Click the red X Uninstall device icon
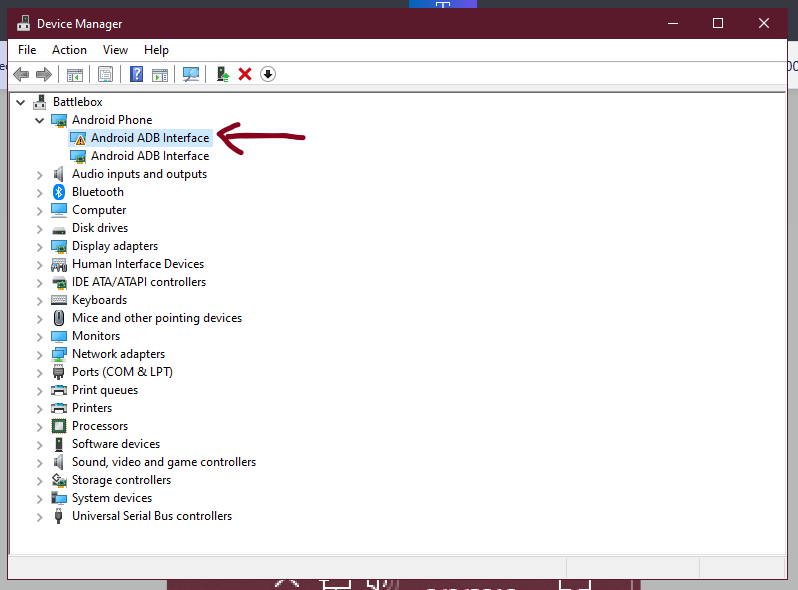Viewport: 798px width, 590px height. click(x=245, y=74)
